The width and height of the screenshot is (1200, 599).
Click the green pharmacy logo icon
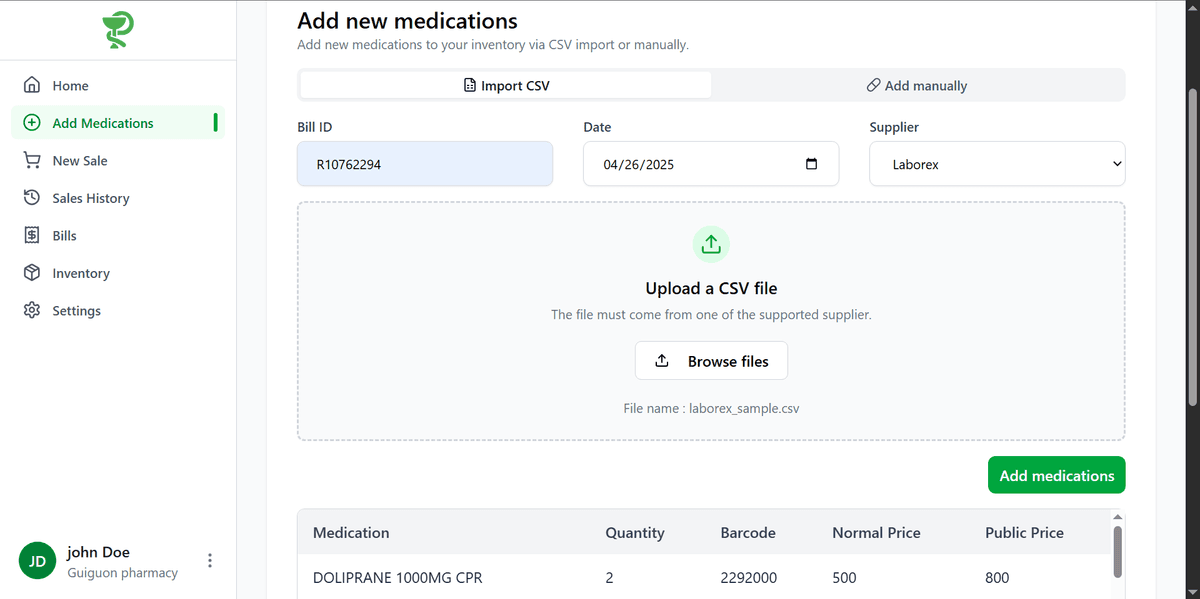tap(118, 30)
